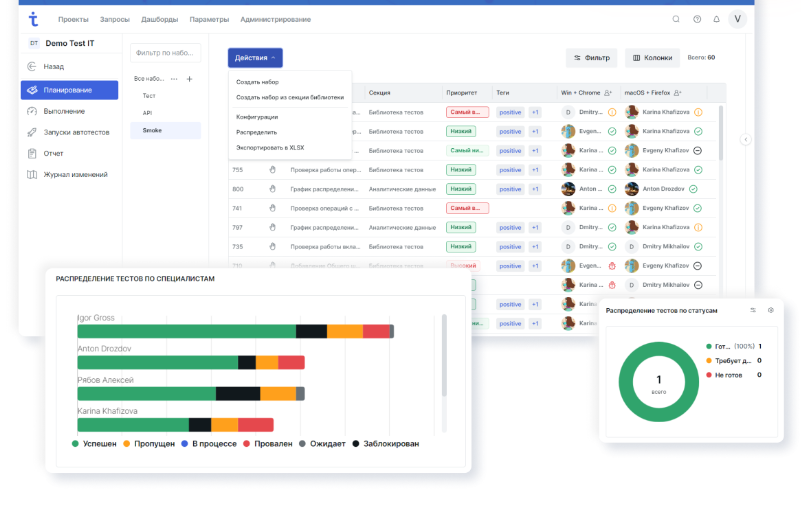Image resolution: width=801 pixels, height=518 pixels.
Task: Click the set filter input field
Action: pos(165,53)
